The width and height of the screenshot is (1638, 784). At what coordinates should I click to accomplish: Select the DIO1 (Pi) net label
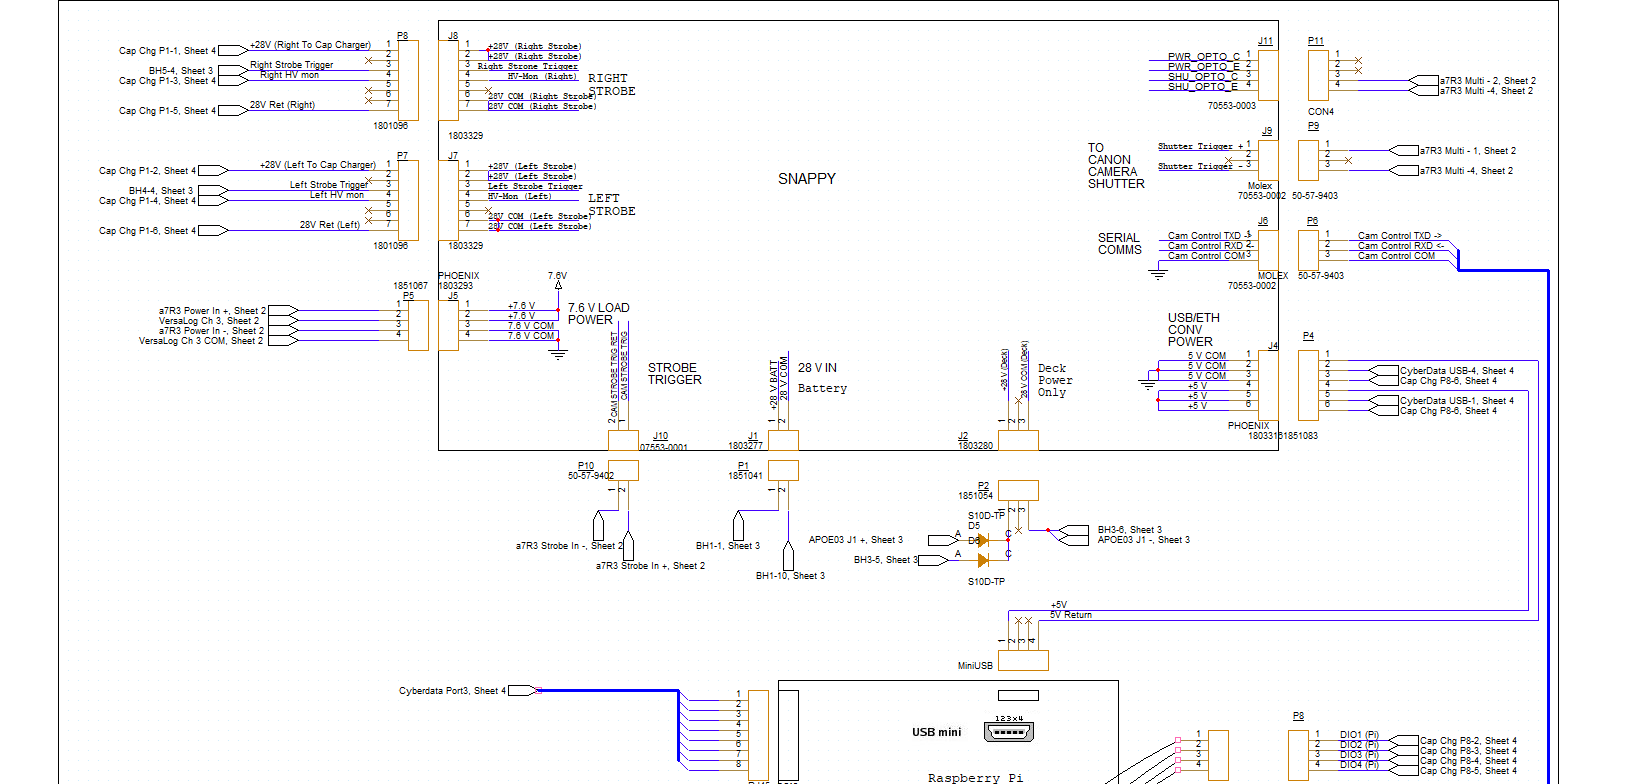[x=1359, y=735]
